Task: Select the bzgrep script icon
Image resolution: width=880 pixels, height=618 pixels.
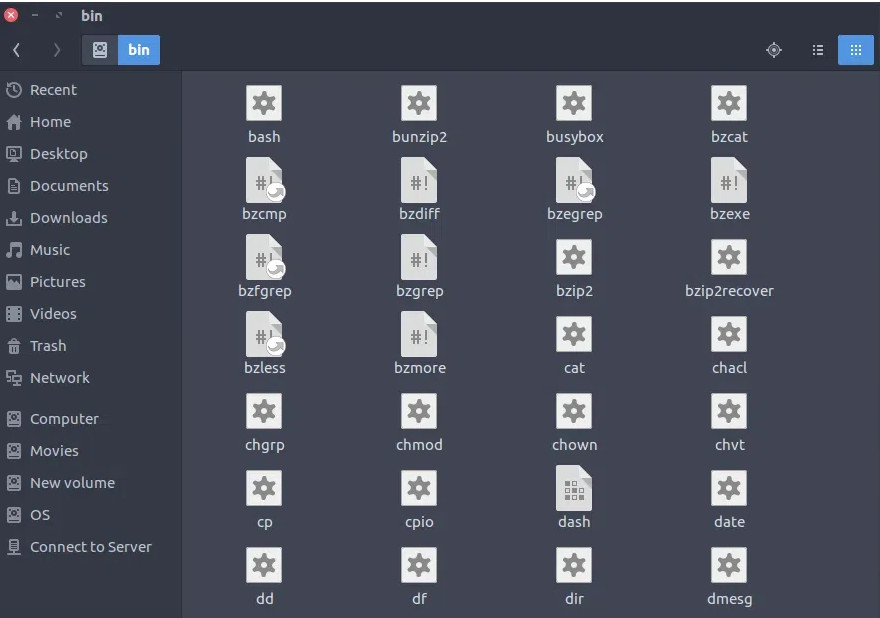Action: pos(419,257)
